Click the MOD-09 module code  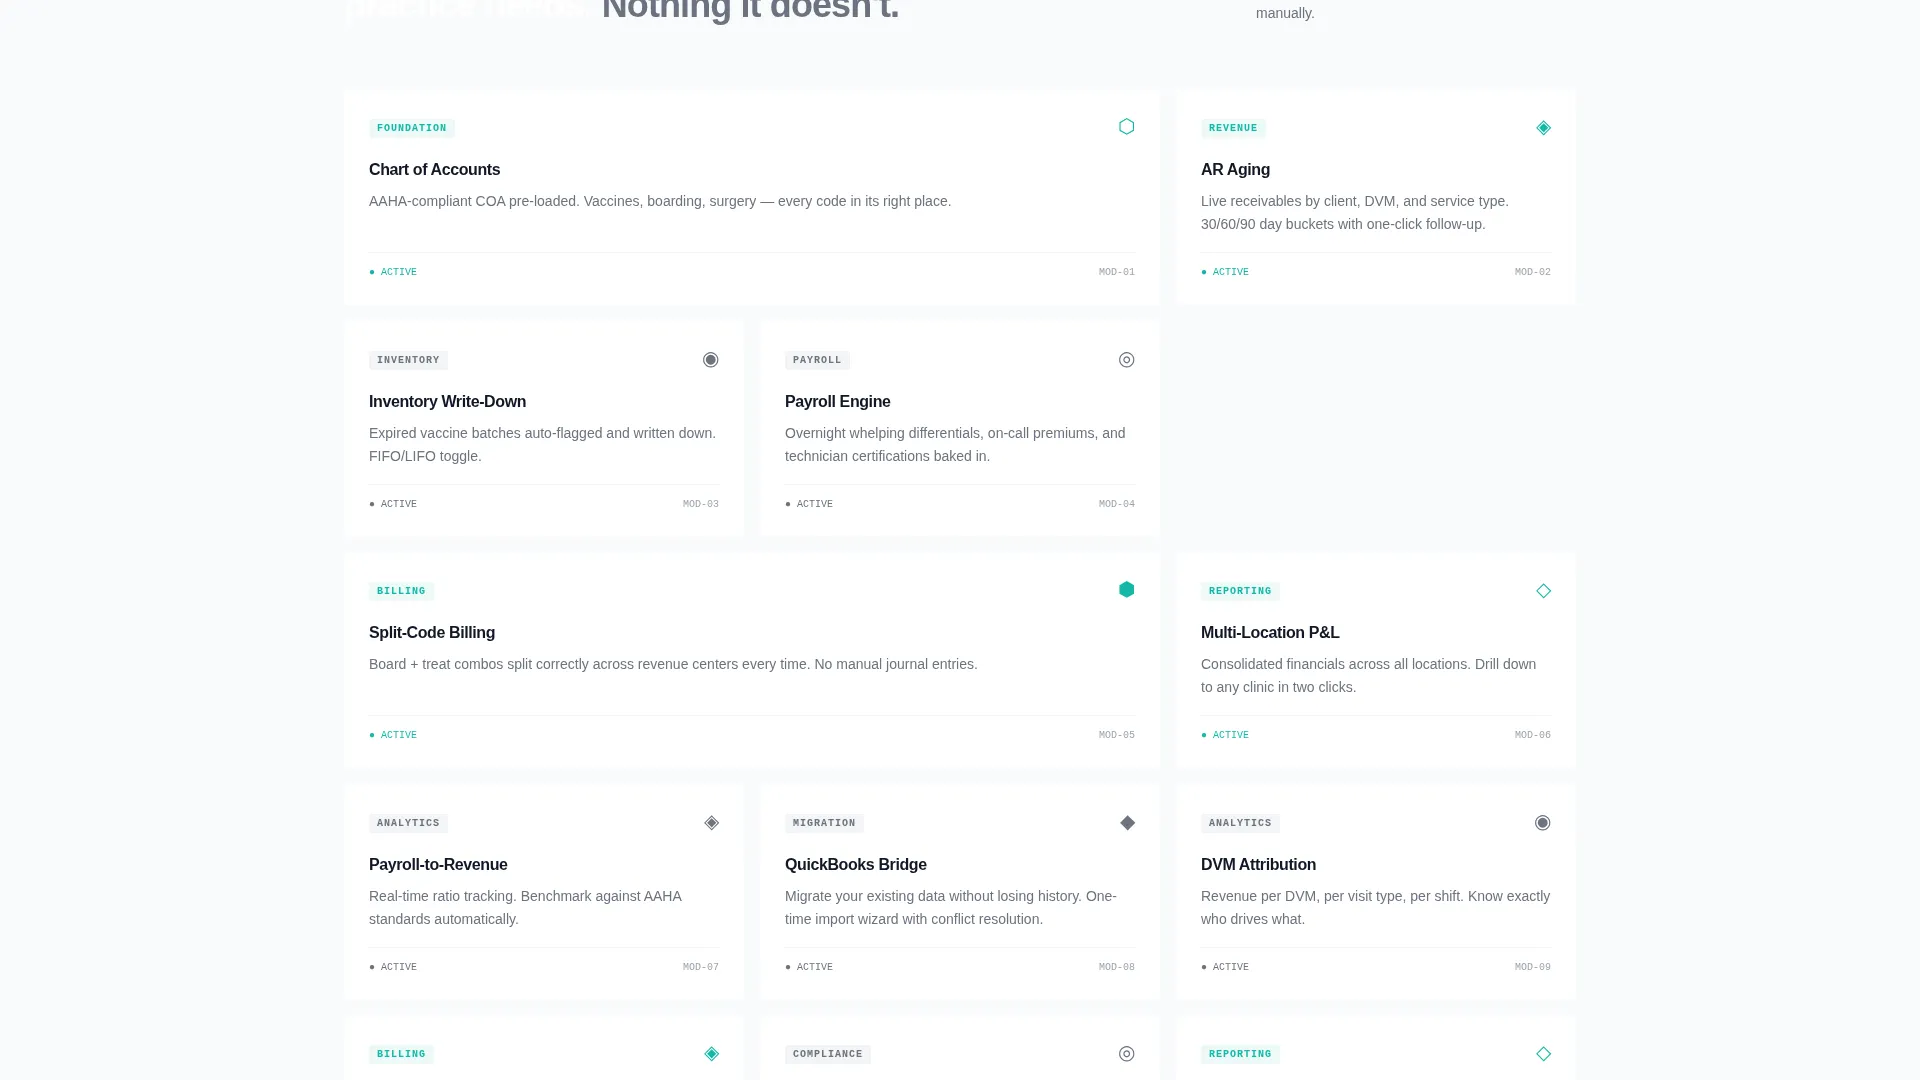(1532, 967)
